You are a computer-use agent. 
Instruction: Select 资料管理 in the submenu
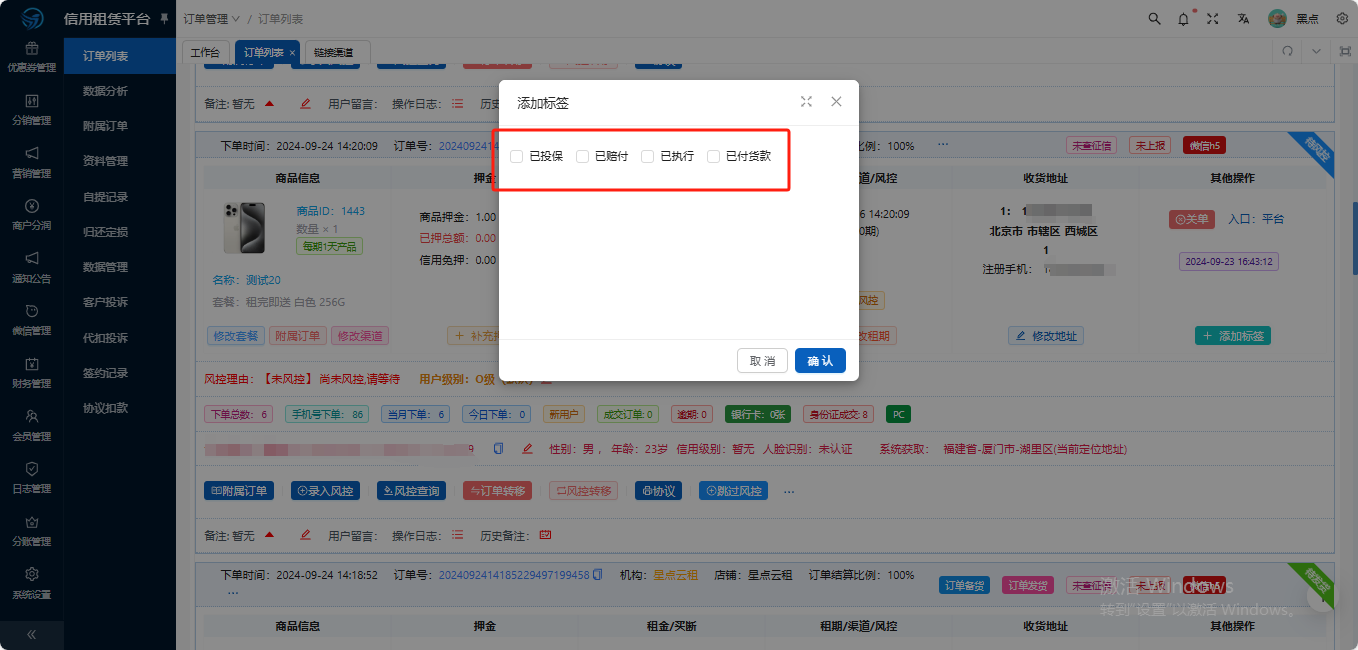coord(105,161)
